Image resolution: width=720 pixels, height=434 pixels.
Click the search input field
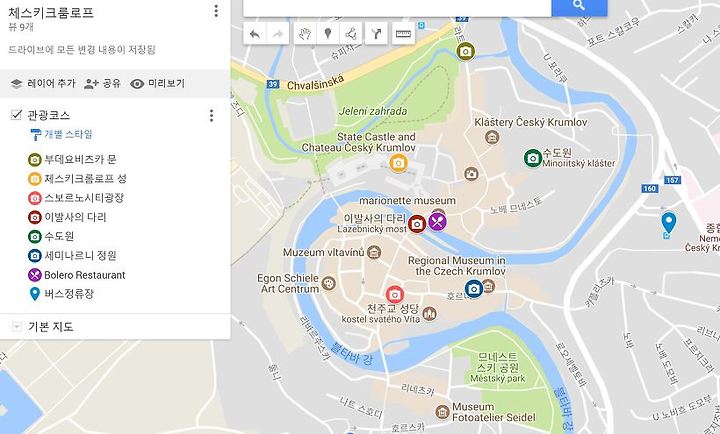pos(397,6)
